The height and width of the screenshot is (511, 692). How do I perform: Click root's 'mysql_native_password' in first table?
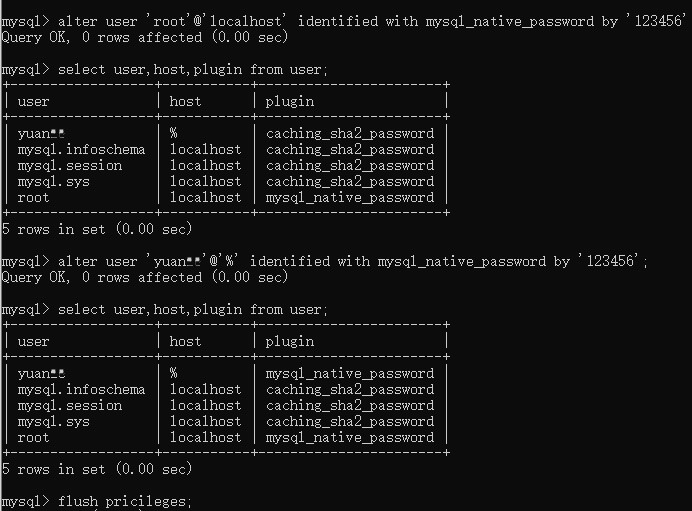[350, 198]
